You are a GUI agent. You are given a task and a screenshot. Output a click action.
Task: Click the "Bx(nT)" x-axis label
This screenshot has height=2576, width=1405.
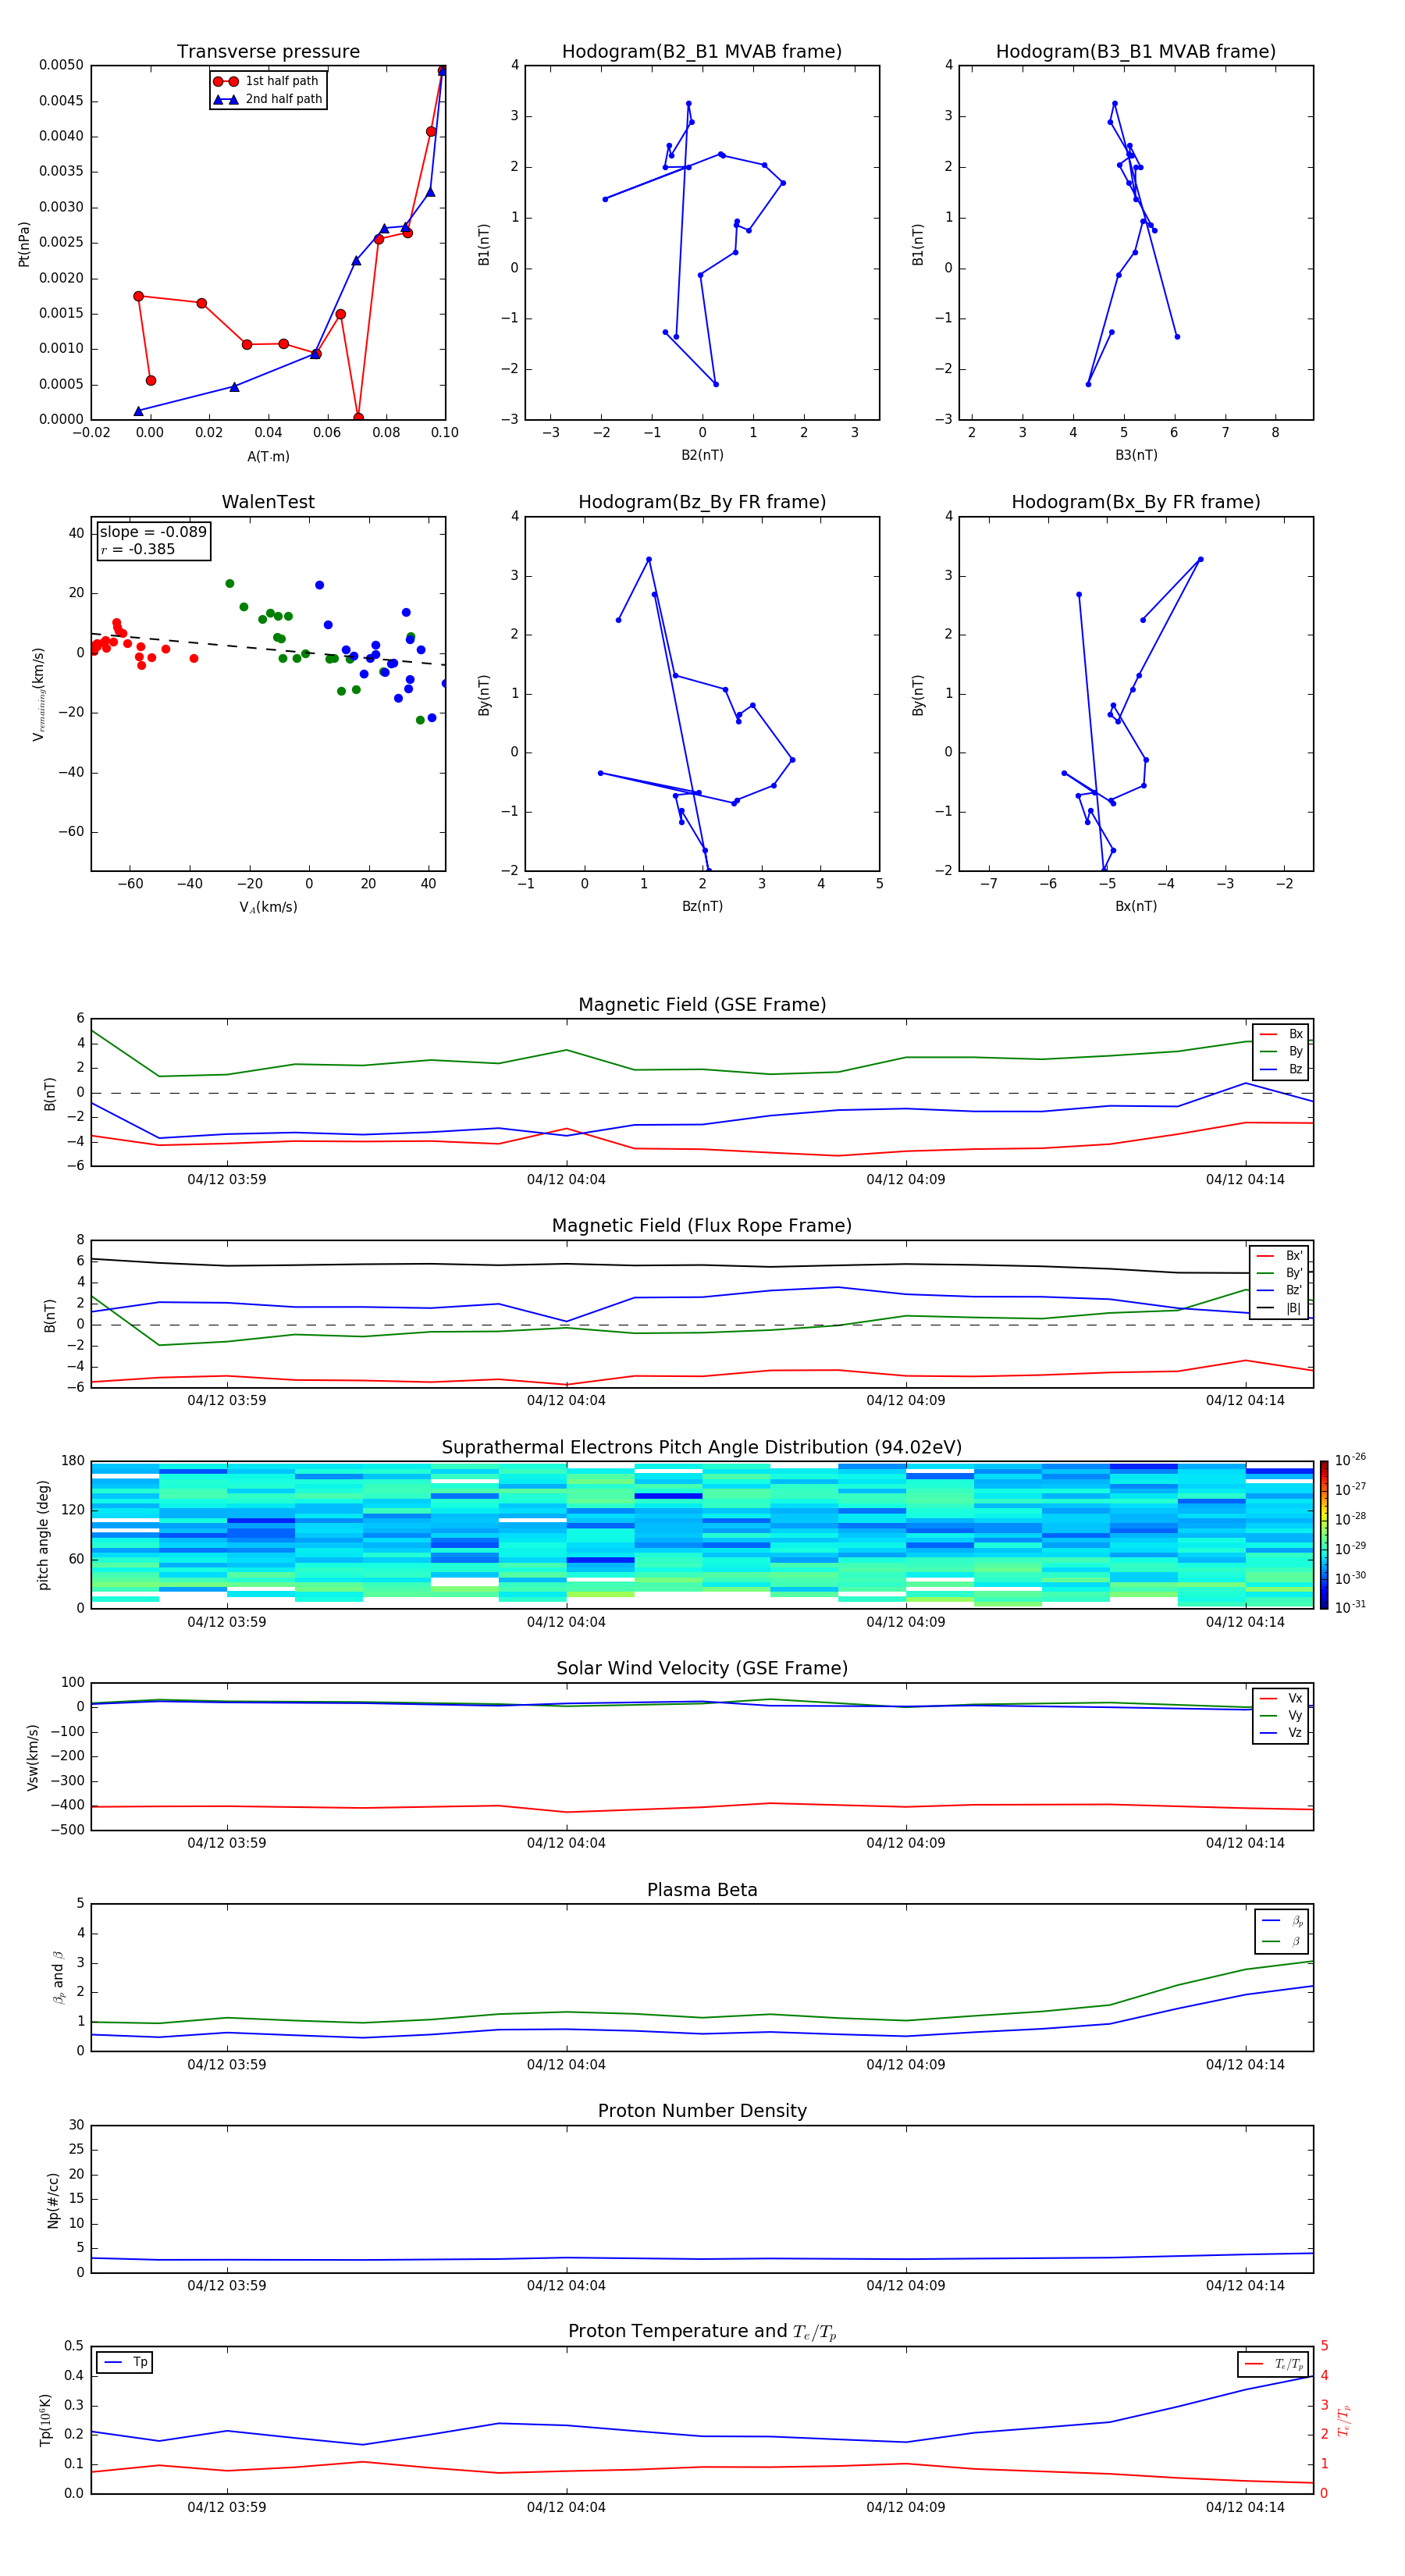[1136, 906]
